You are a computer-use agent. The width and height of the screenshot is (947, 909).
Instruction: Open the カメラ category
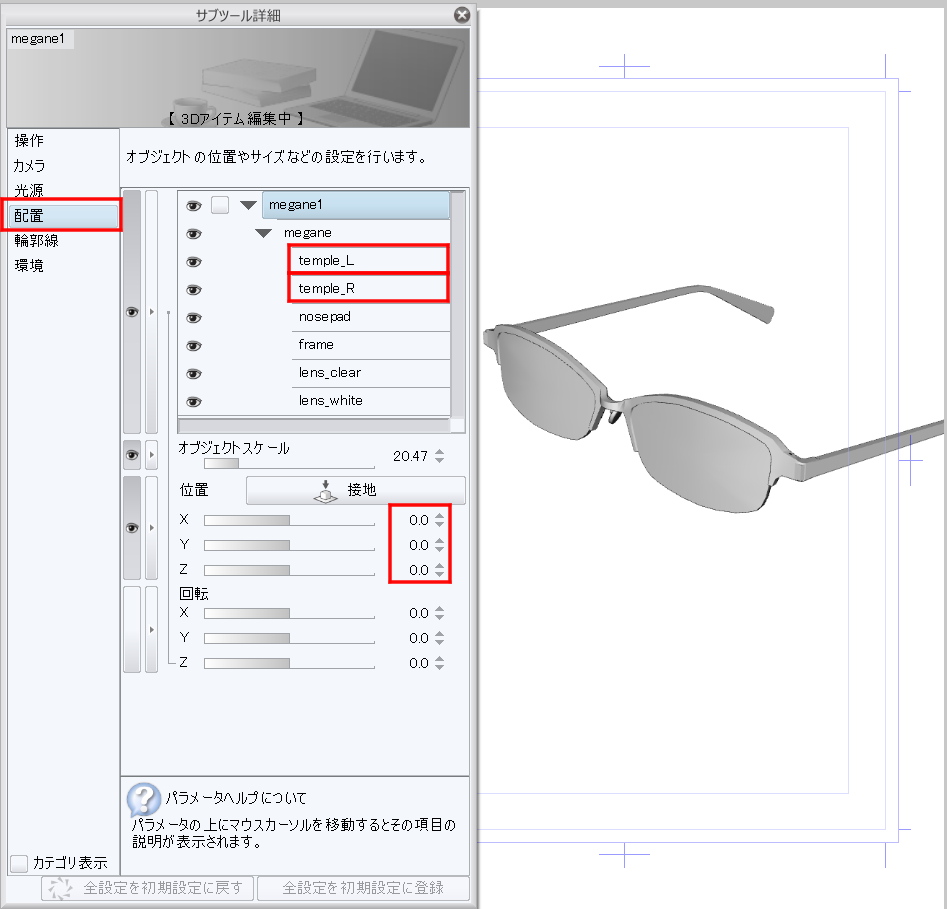coord(30,166)
